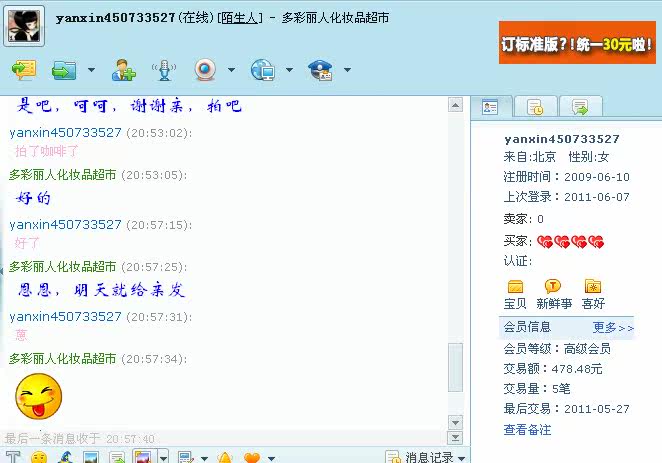
Task: Click the screenshot capture icon
Action: pyautogui.click(x=143, y=457)
